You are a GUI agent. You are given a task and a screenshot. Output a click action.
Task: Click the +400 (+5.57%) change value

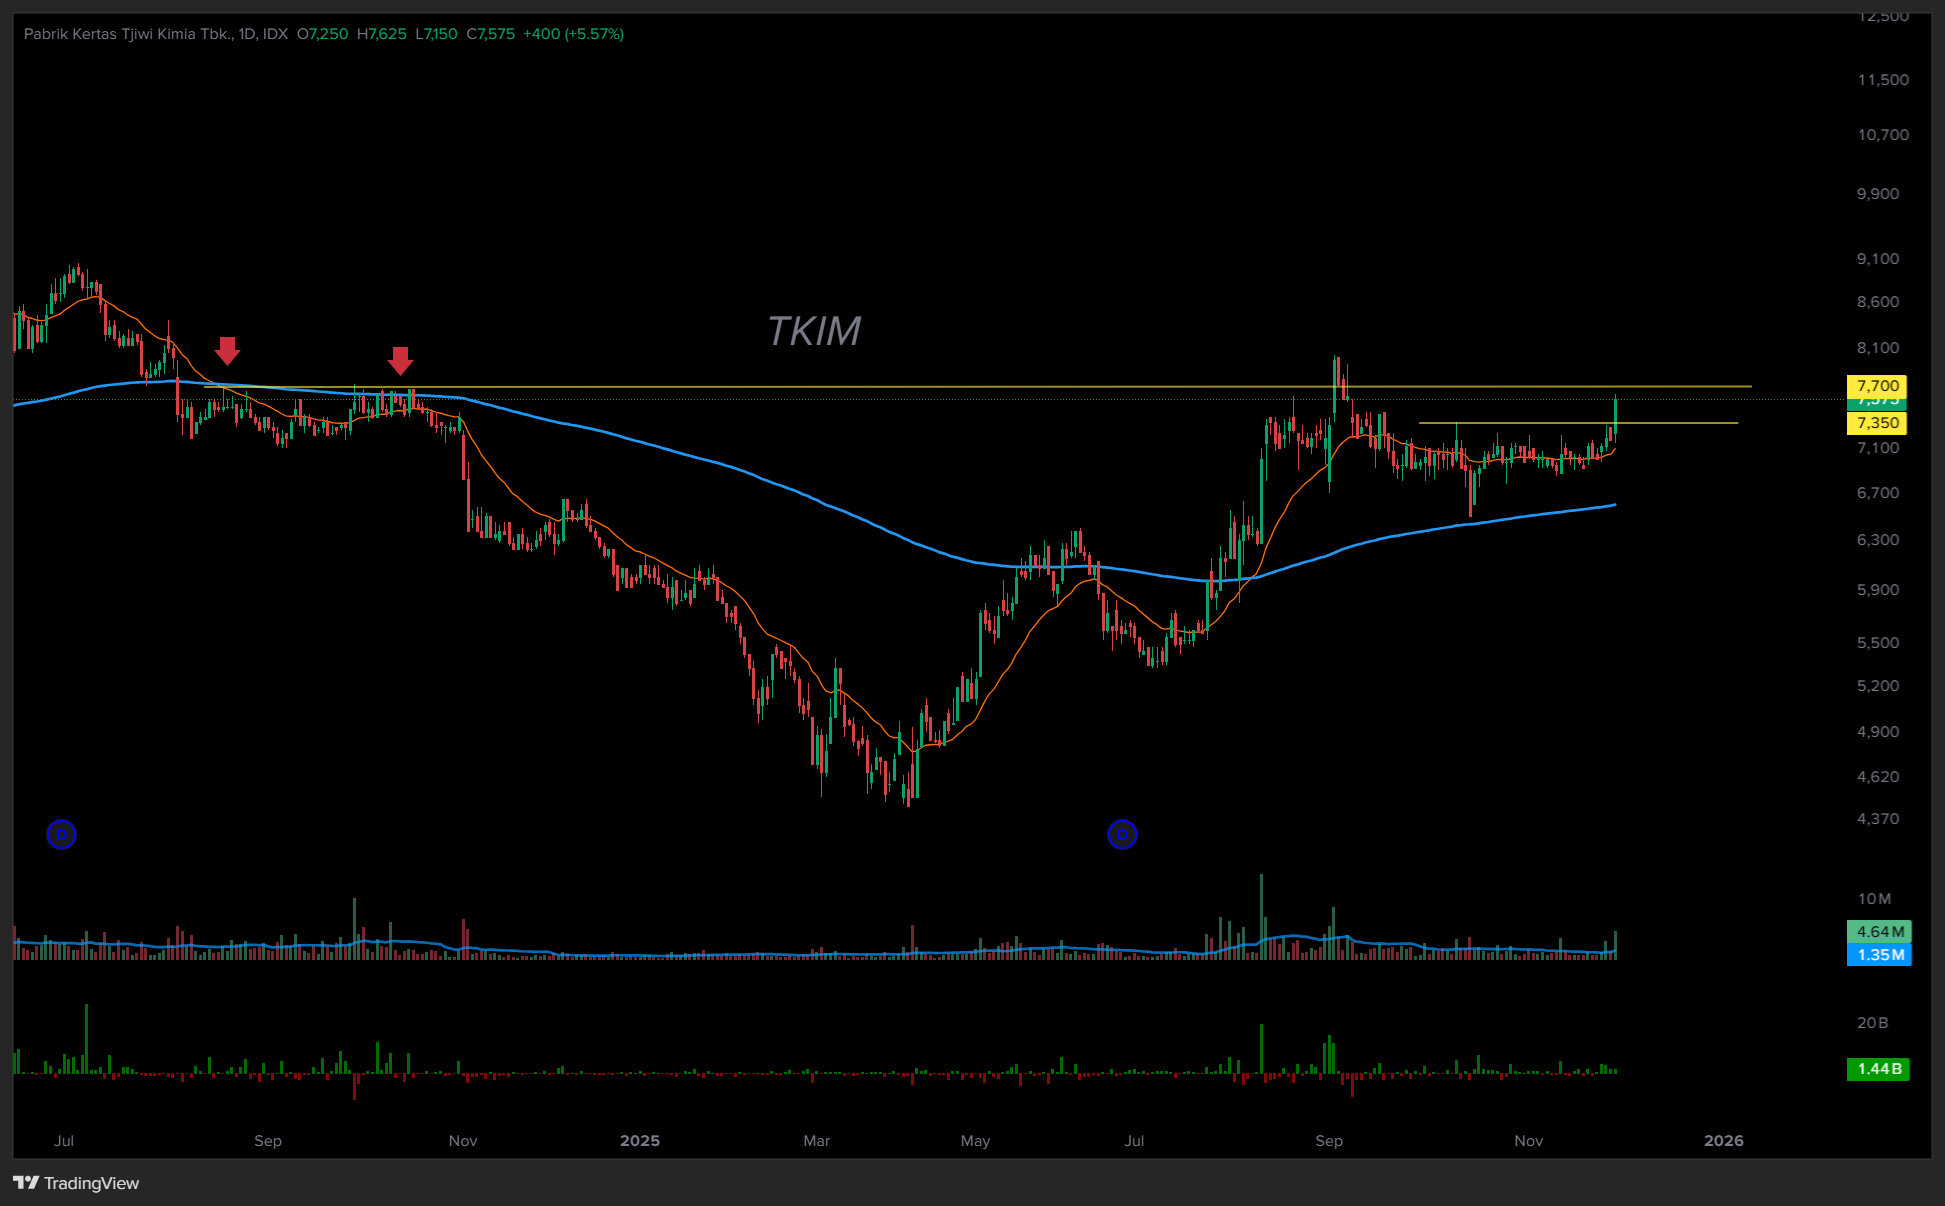tap(573, 34)
